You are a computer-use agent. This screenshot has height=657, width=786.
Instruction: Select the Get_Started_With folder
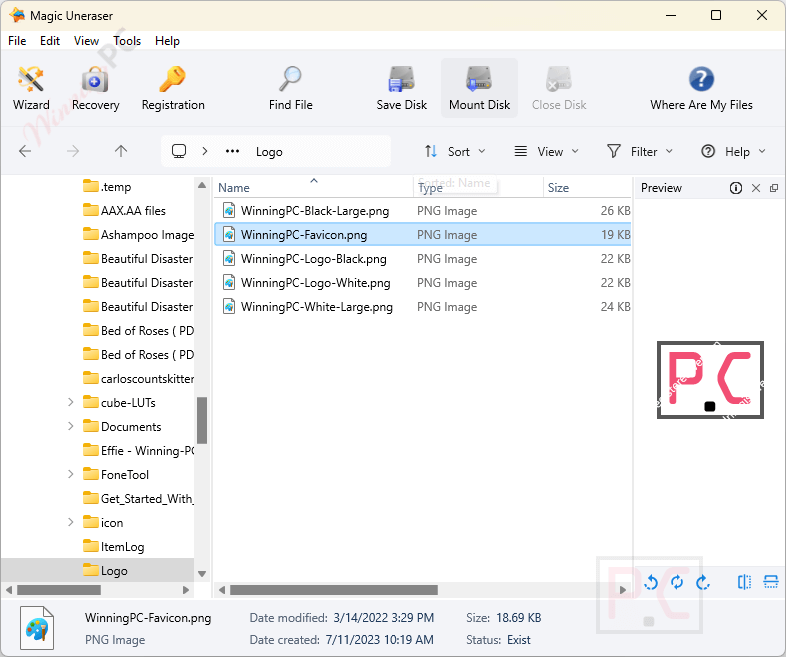coord(138,498)
